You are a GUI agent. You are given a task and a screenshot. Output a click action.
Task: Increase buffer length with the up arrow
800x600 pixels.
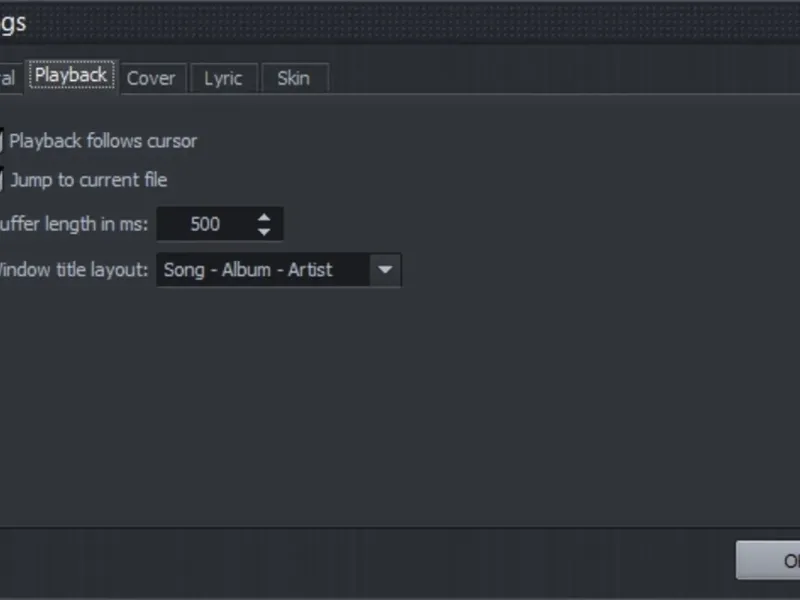click(264, 217)
